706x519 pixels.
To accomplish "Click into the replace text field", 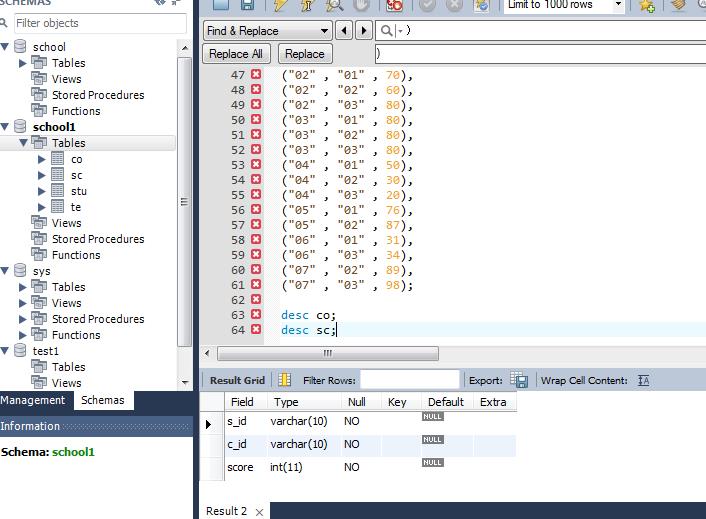I will 540,54.
